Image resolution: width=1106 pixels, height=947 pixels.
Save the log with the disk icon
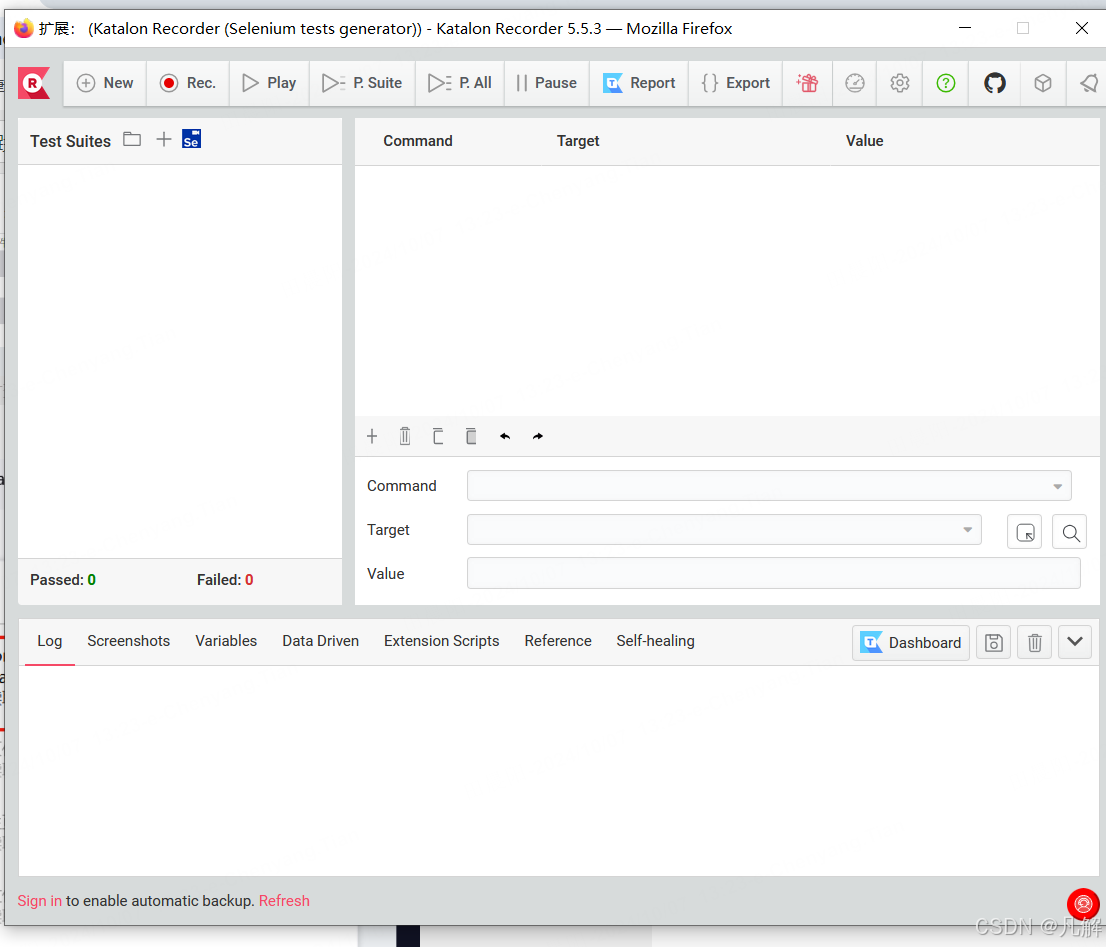(x=994, y=642)
